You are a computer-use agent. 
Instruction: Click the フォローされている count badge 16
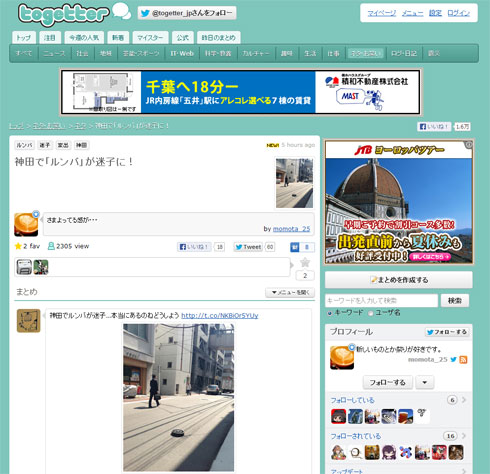pyautogui.click(x=451, y=436)
